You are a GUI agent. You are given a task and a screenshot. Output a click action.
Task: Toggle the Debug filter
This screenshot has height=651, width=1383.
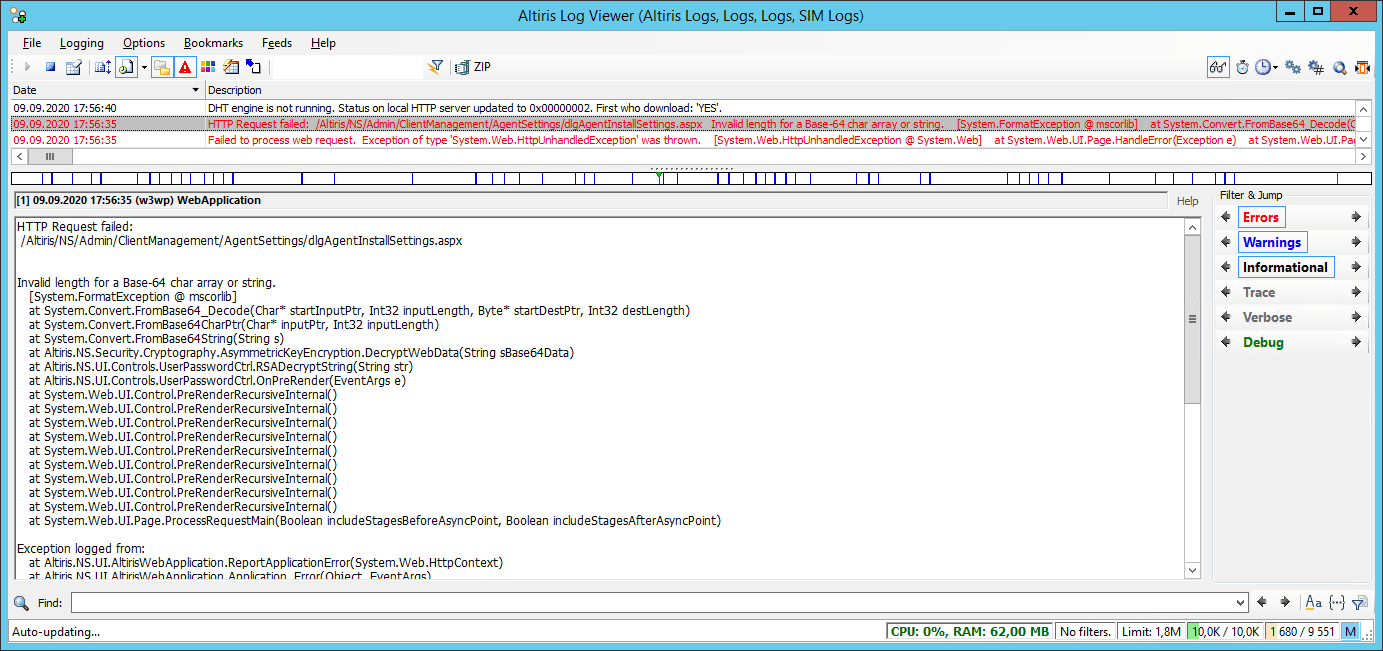[1263, 342]
